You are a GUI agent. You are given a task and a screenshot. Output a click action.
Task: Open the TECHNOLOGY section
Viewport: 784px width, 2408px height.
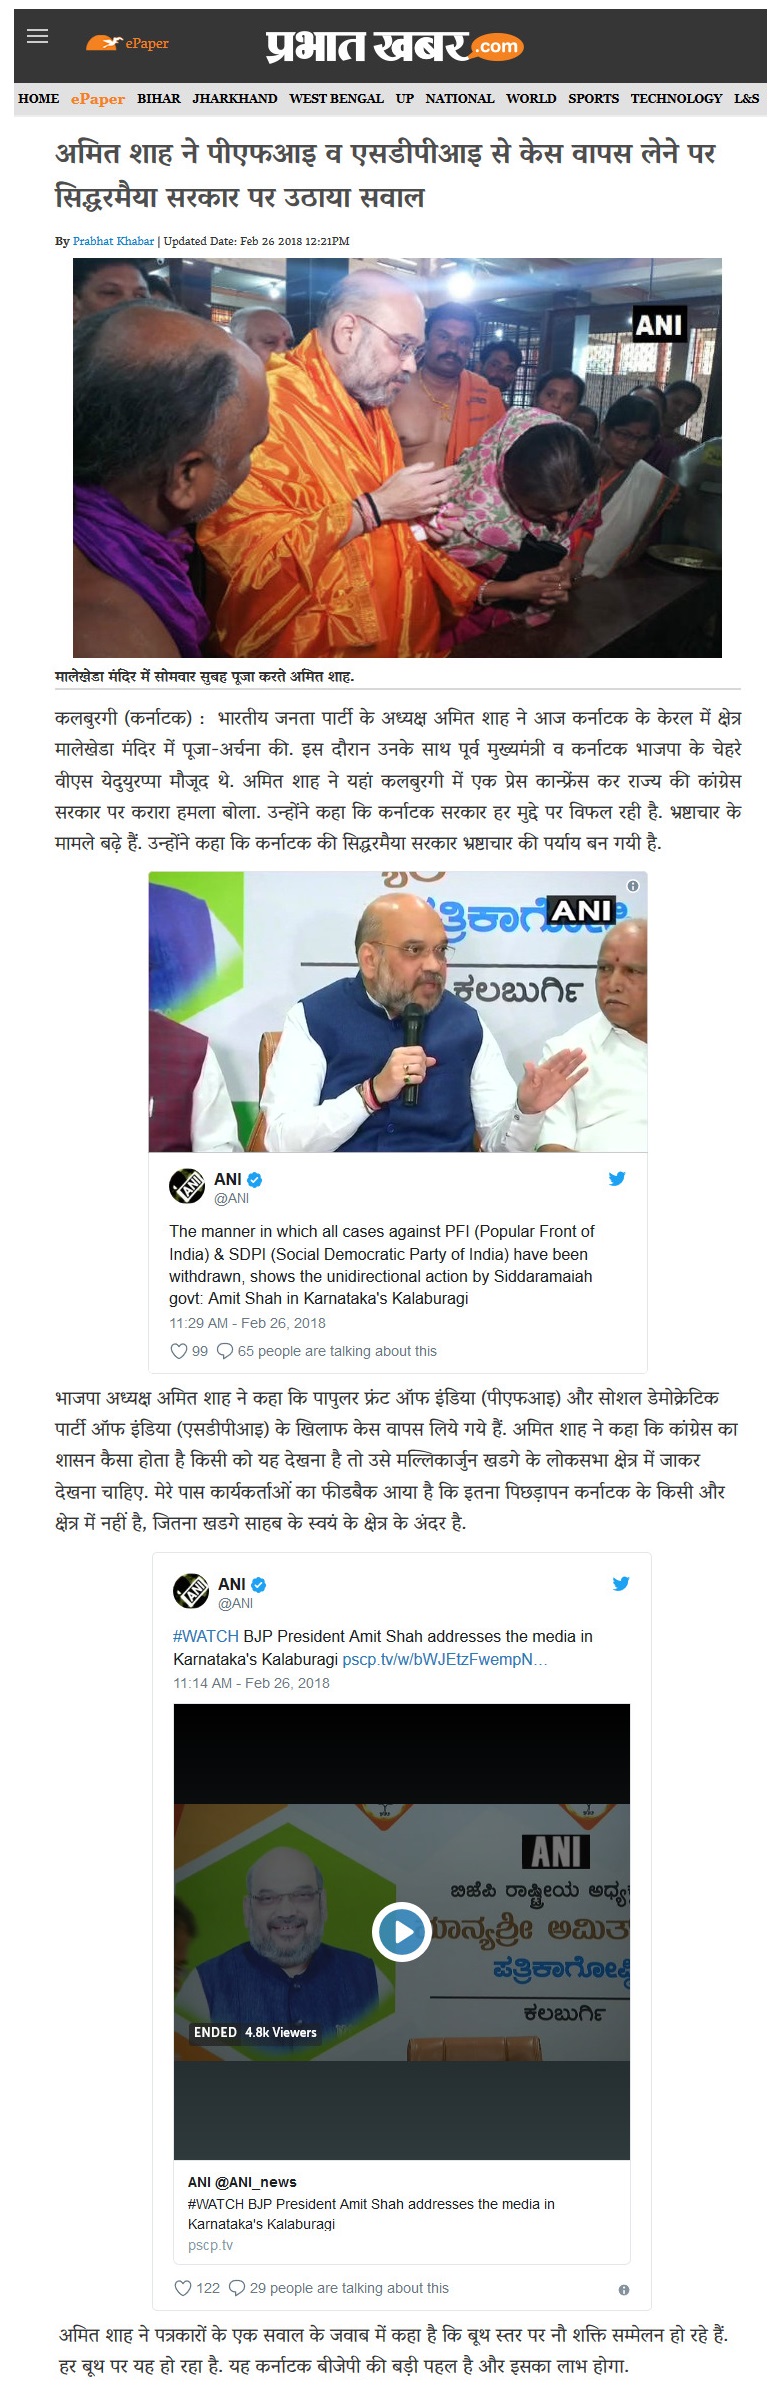tap(676, 98)
